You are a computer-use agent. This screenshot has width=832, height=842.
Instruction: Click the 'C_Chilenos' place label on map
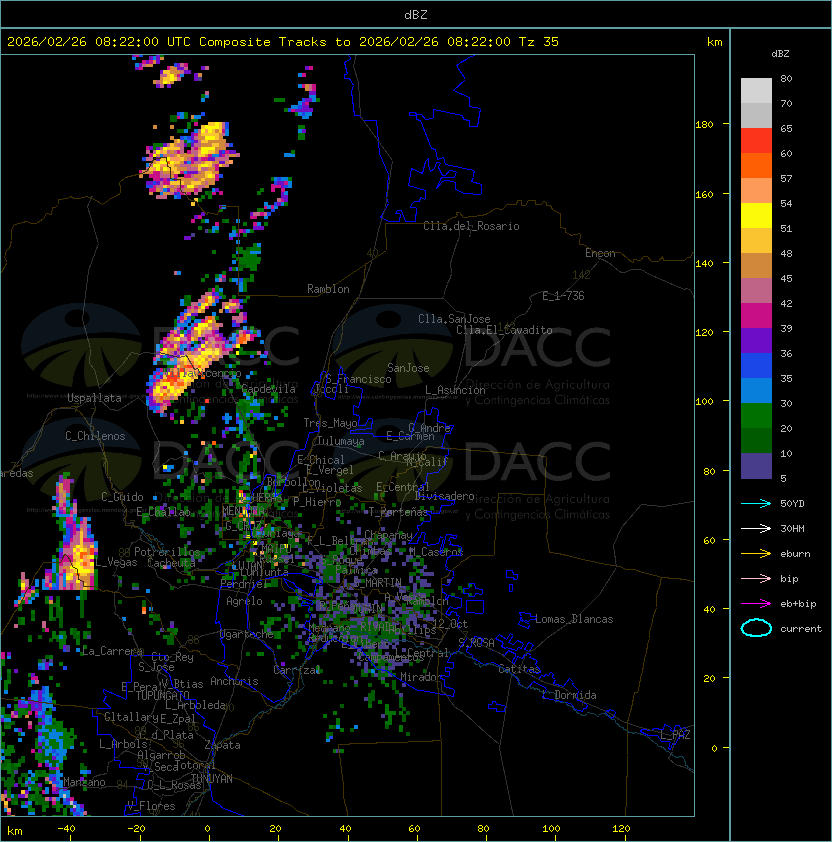(95, 436)
